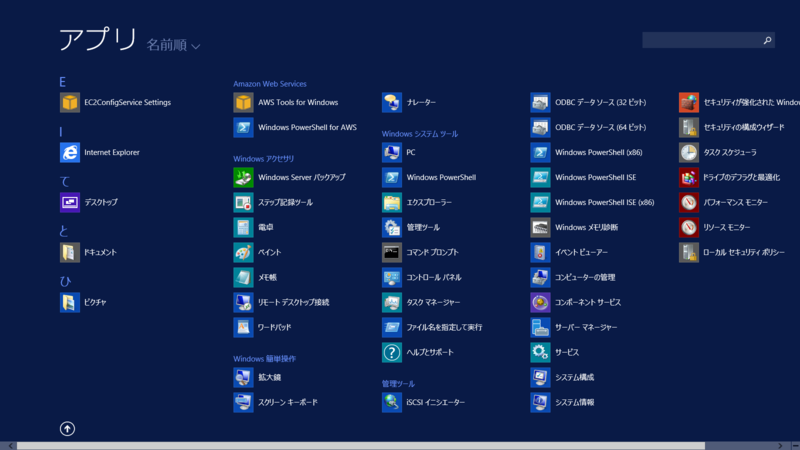Open コントロール パネル icon
The width and height of the screenshot is (800, 450).
pos(392,278)
